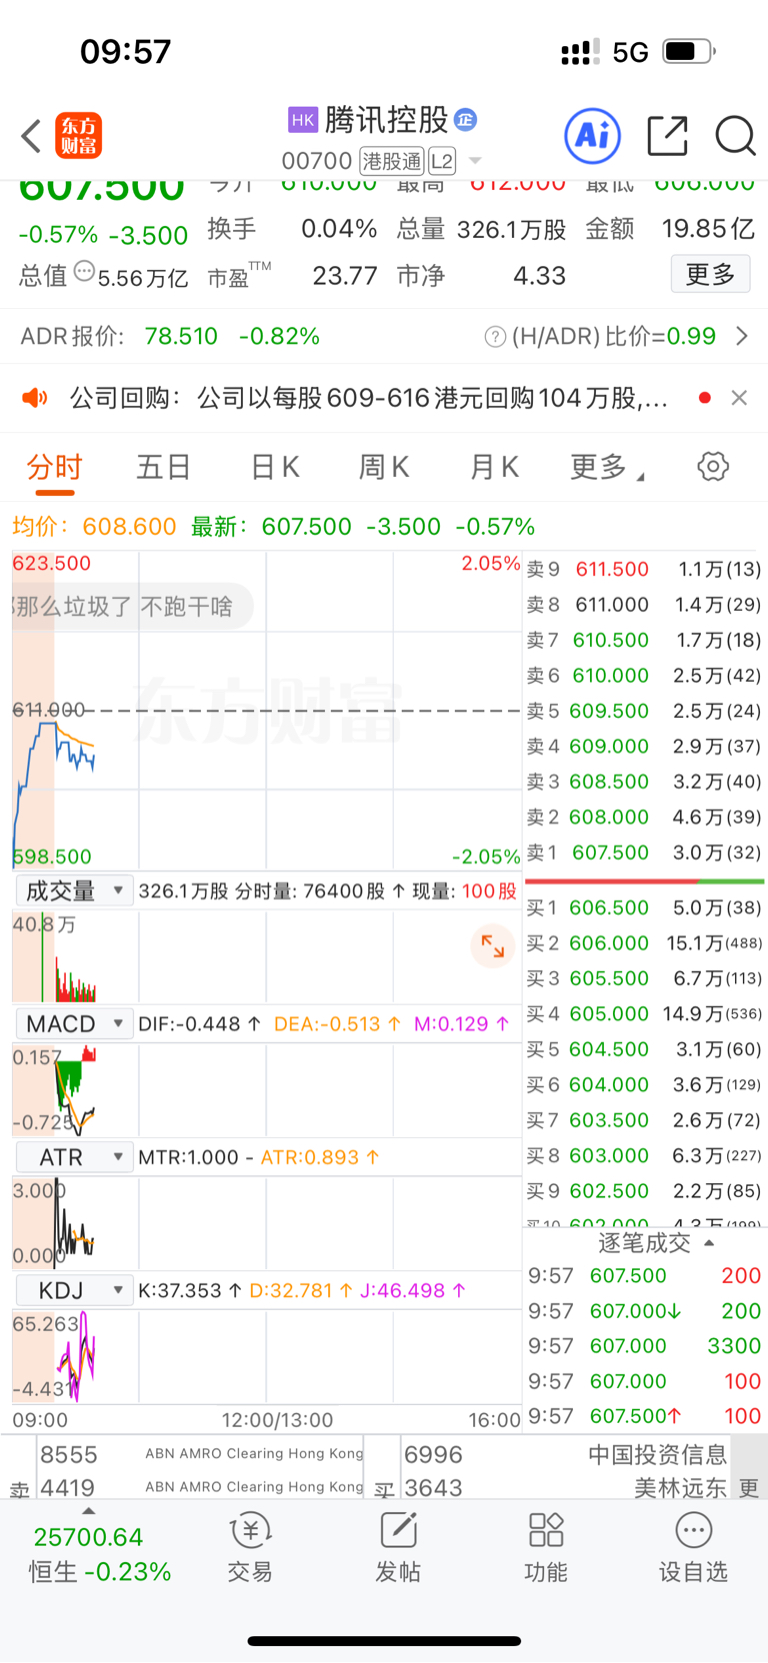Open 交易 trade icon
Image resolution: width=768 pixels, height=1663 pixels.
point(250,1548)
